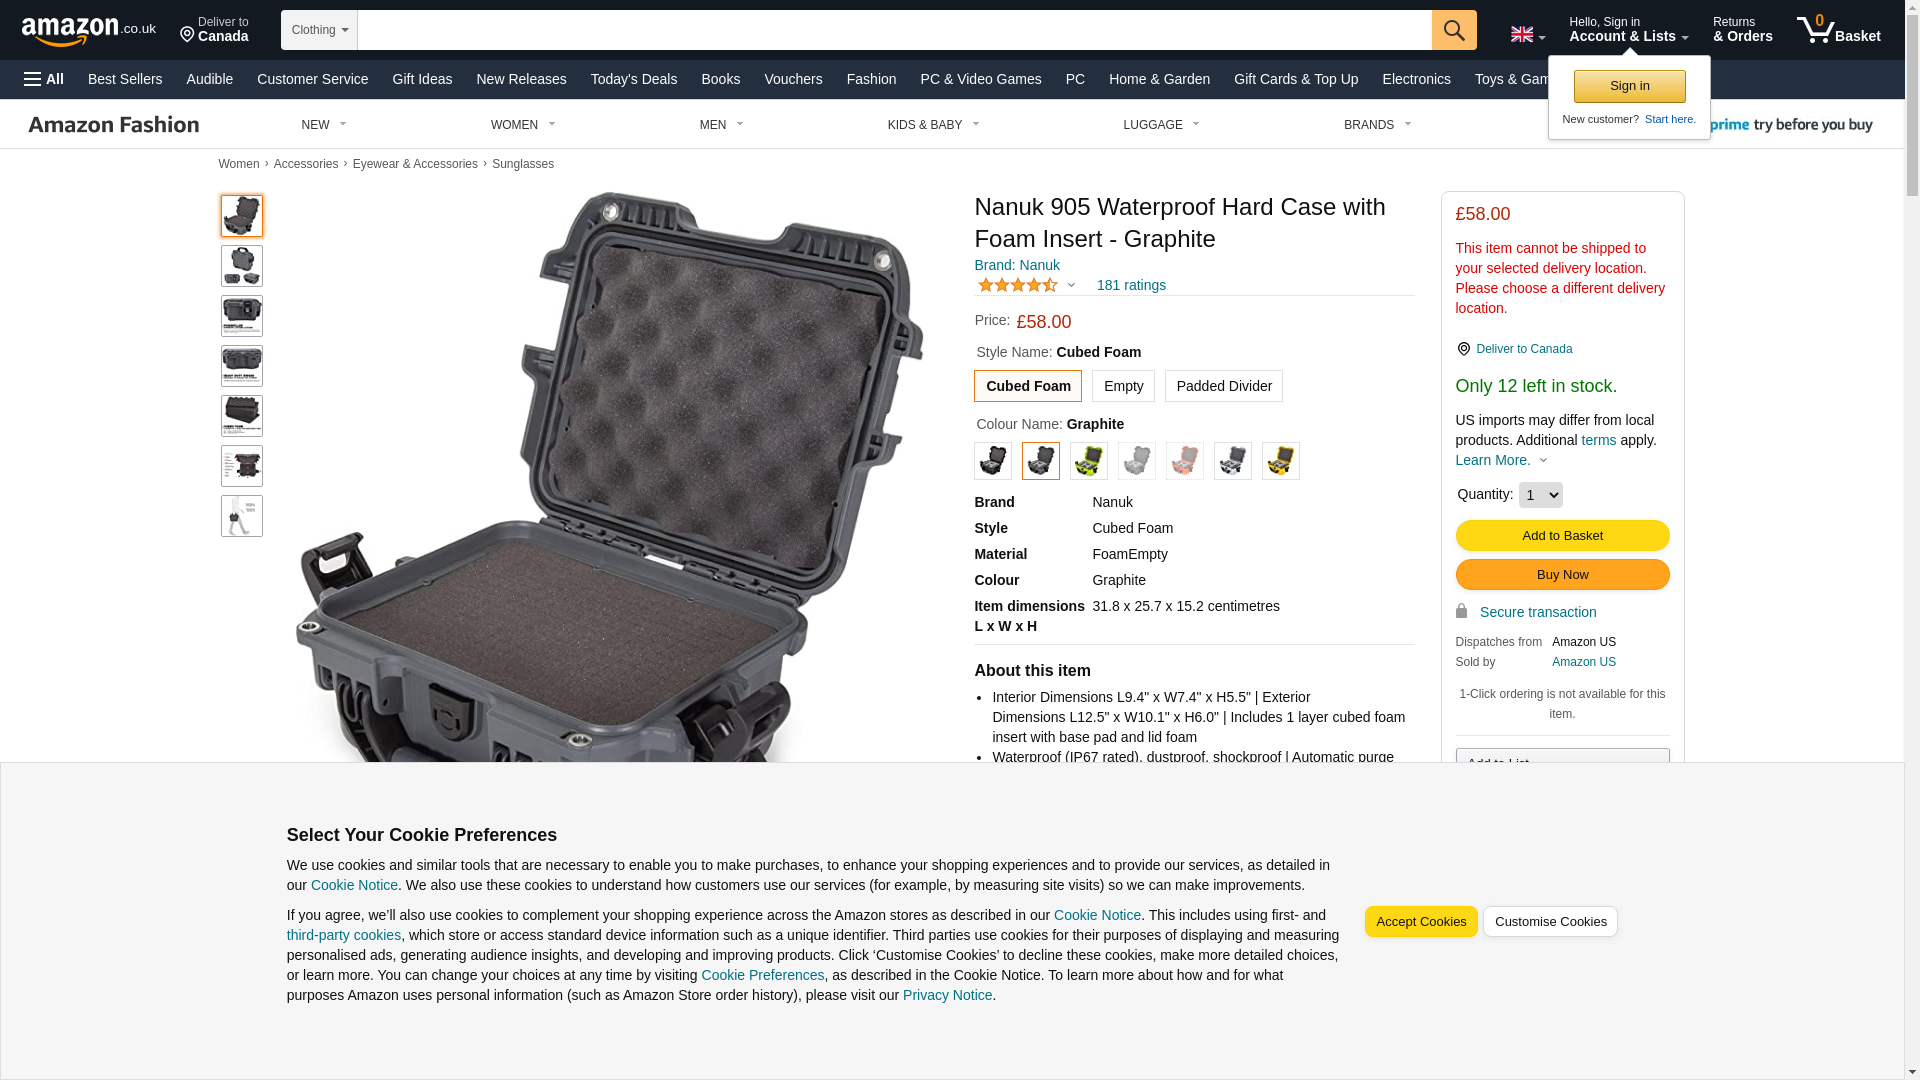Open the LUGGAGE fashion menu

pyautogui.click(x=1161, y=125)
